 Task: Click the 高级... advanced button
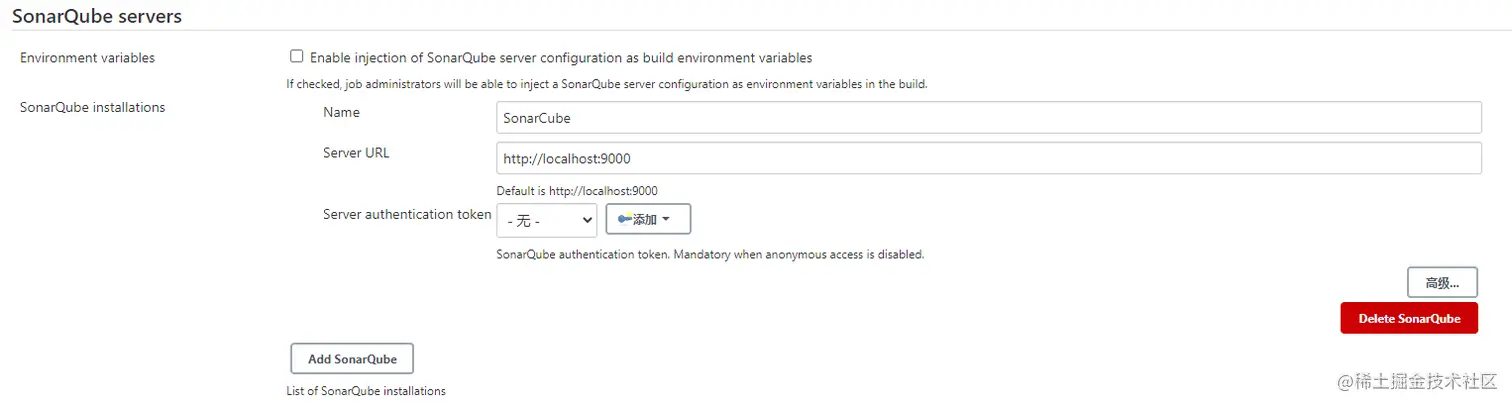click(1442, 283)
